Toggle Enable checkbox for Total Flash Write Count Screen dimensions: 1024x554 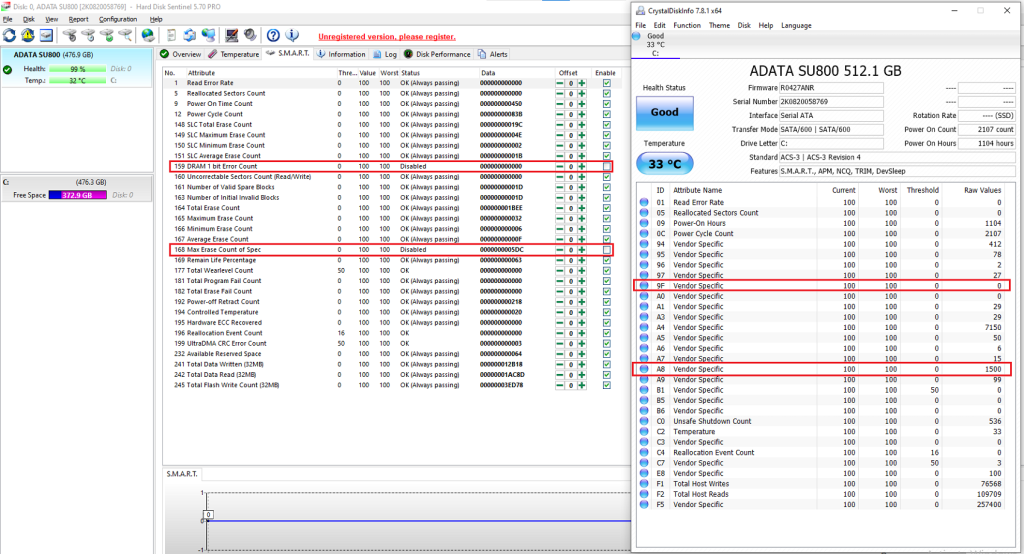point(607,385)
